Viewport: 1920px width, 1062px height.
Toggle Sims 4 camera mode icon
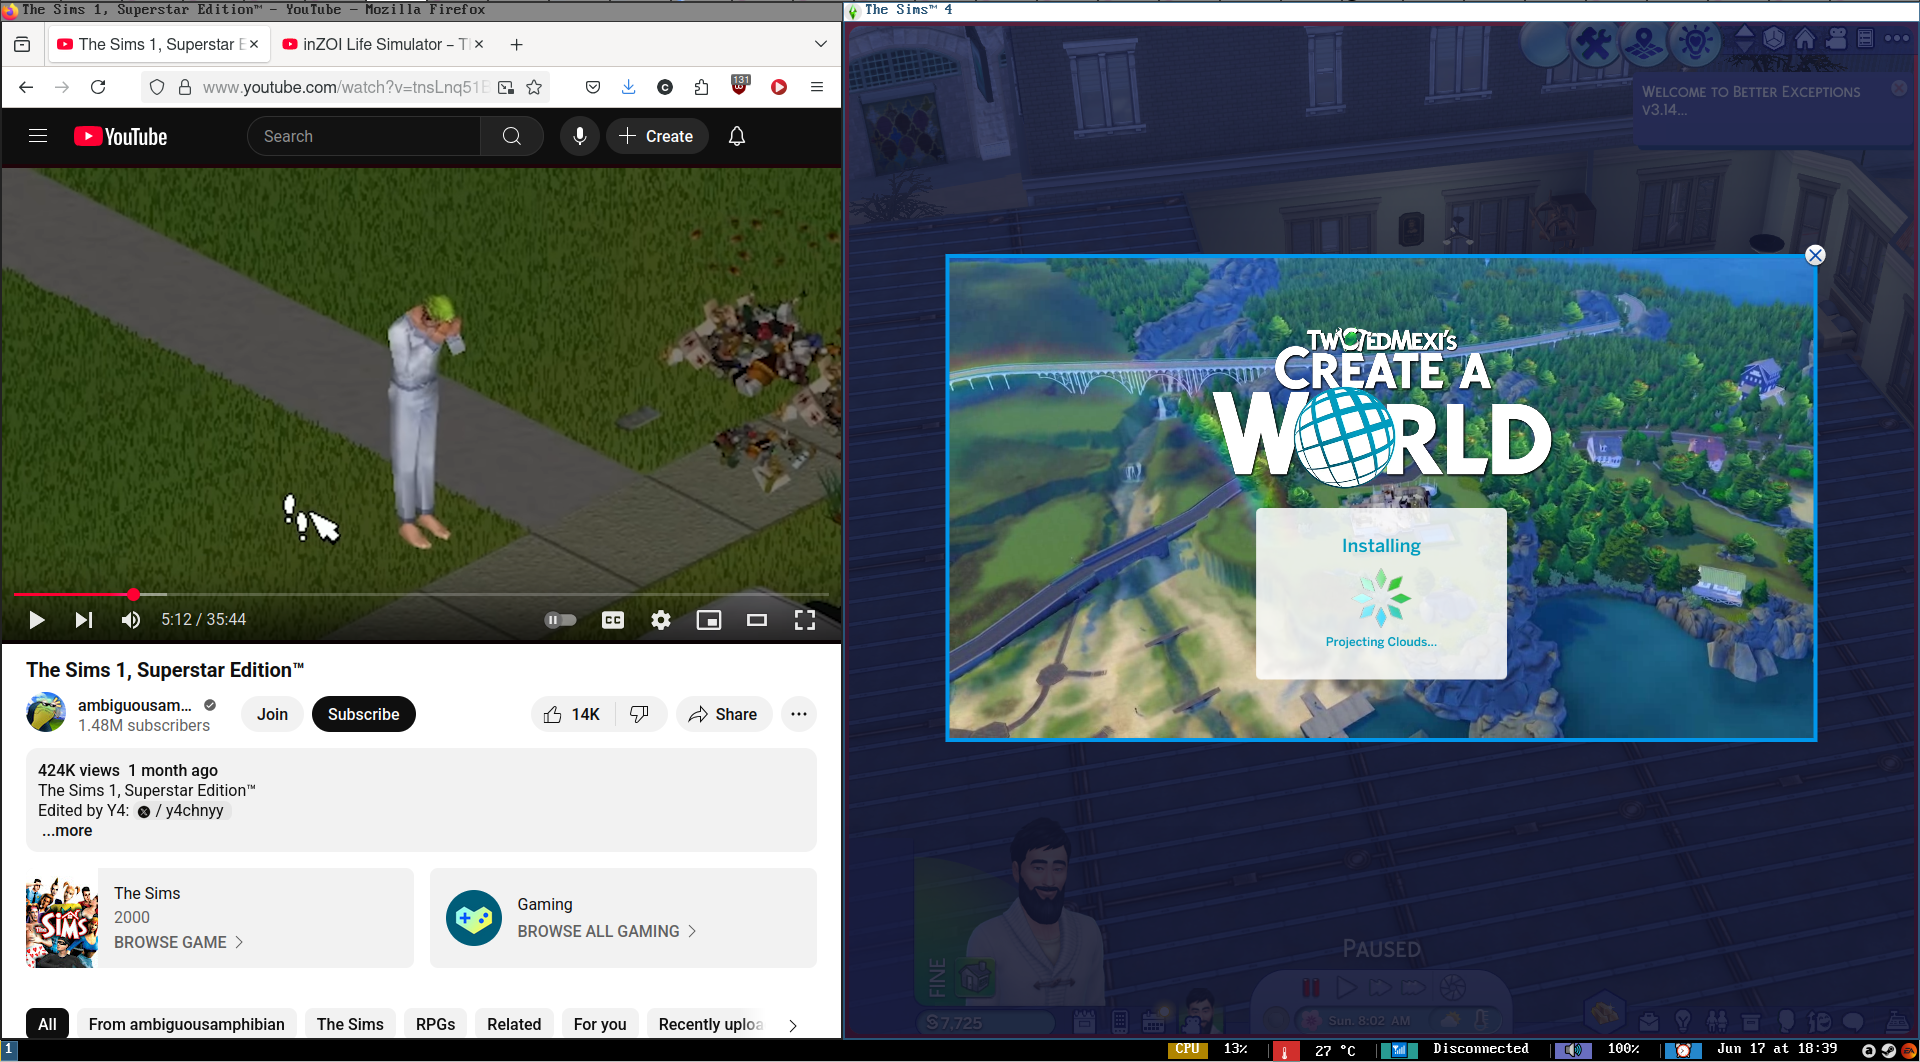tap(1836, 39)
